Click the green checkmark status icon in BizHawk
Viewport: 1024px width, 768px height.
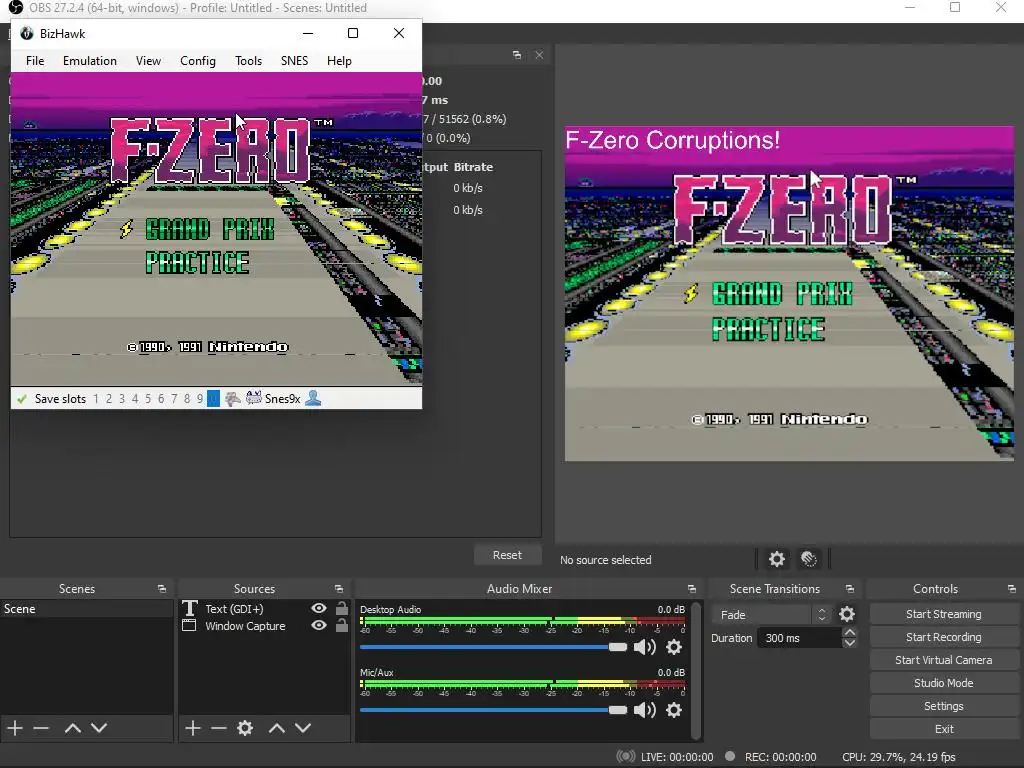pos(22,398)
